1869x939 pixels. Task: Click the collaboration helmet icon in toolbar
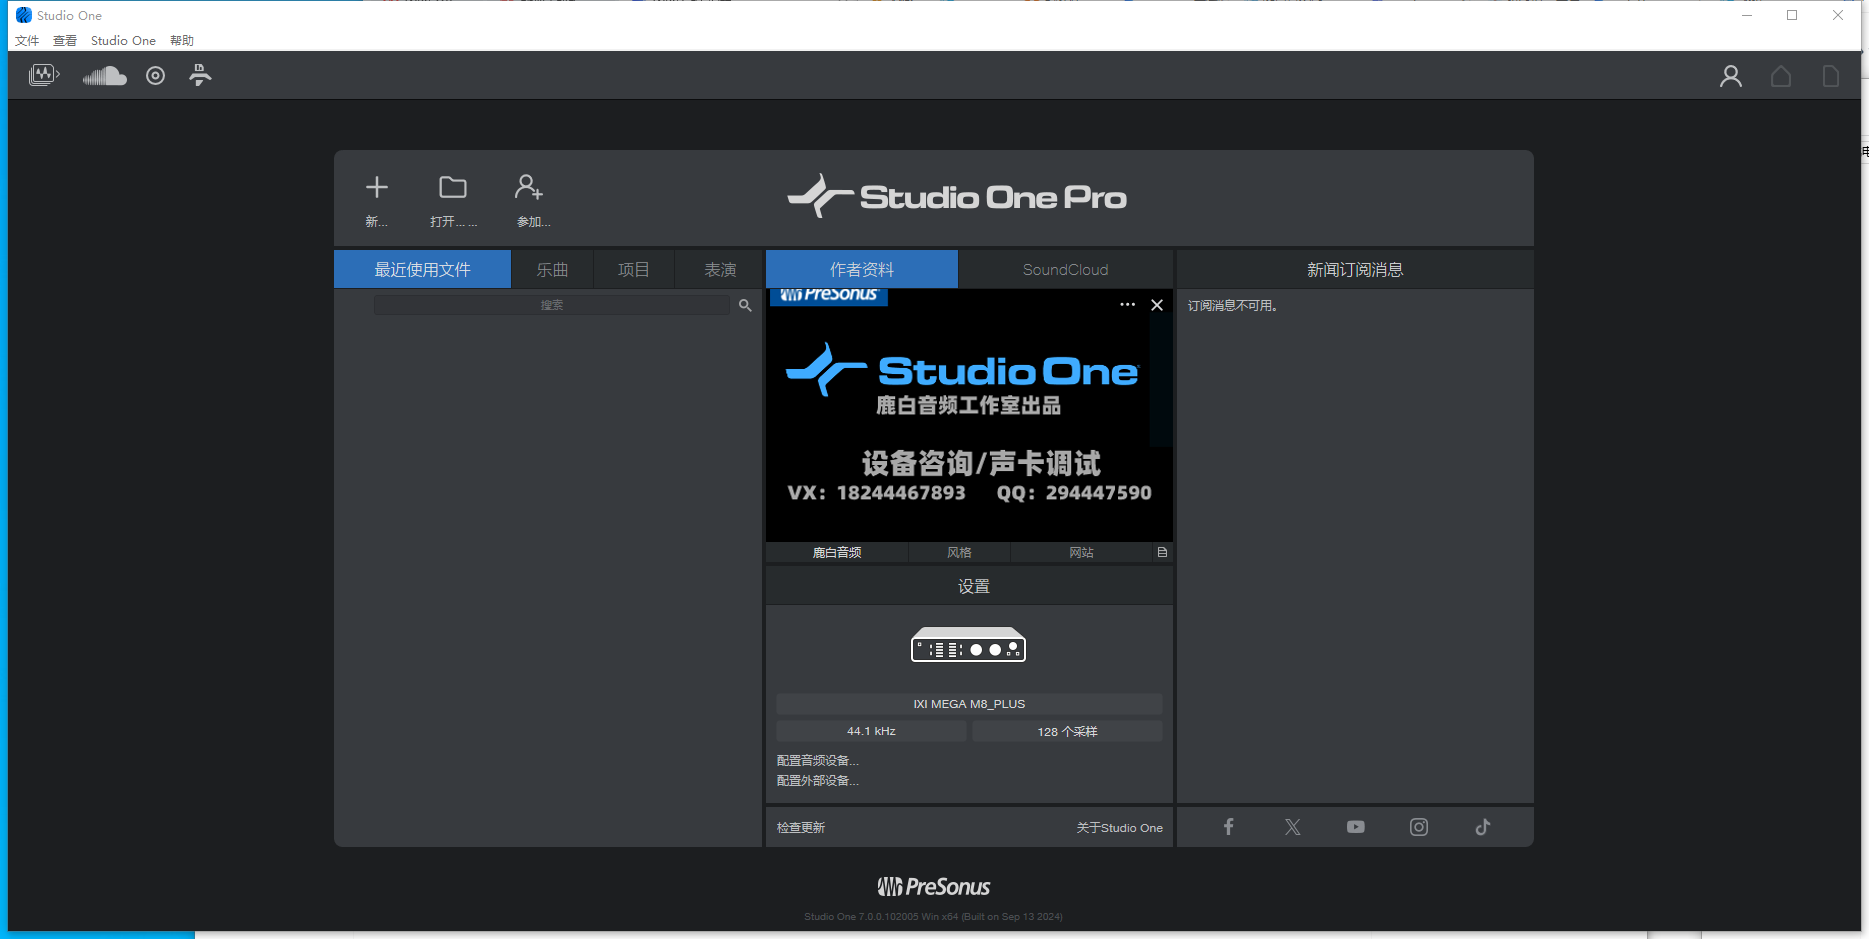tap(200, 75)
